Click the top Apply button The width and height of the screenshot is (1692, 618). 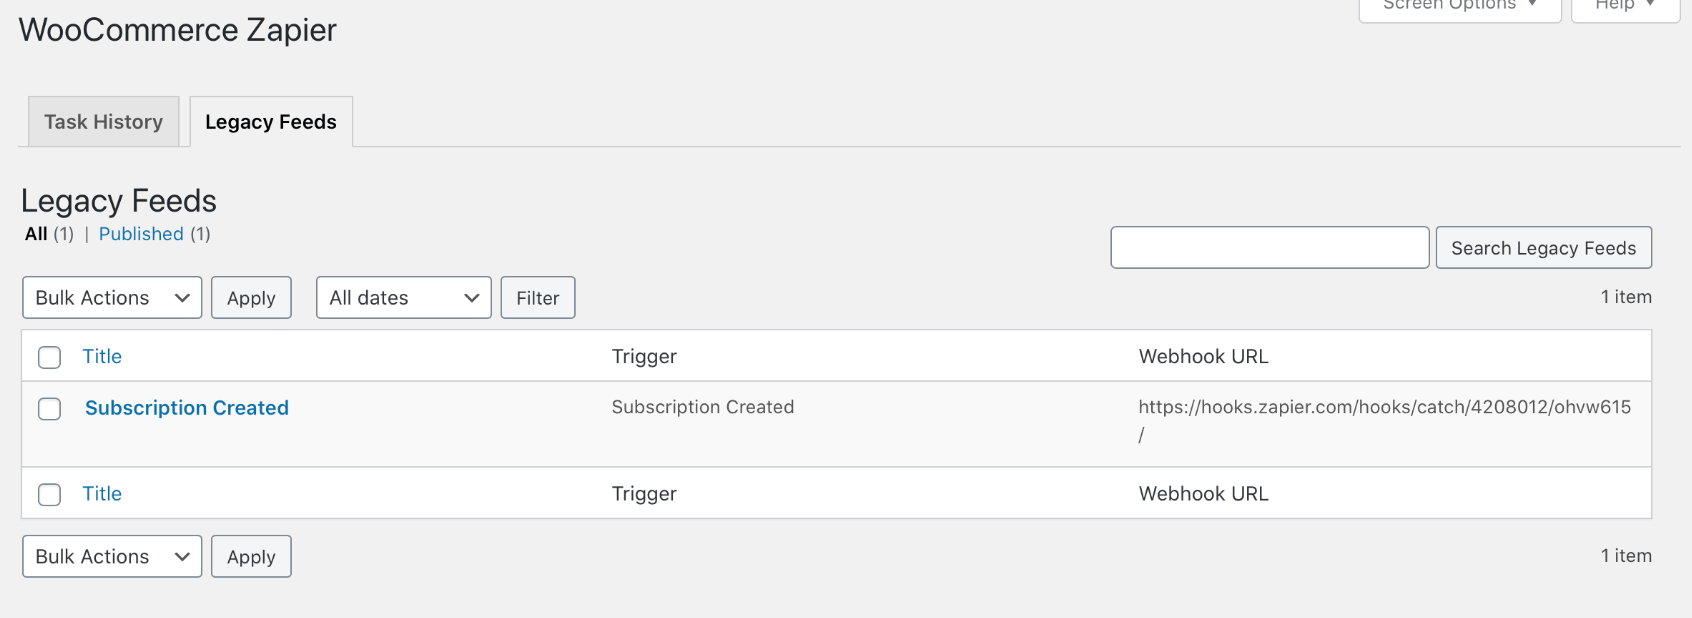pyautogui.click(x=251, y=298)
